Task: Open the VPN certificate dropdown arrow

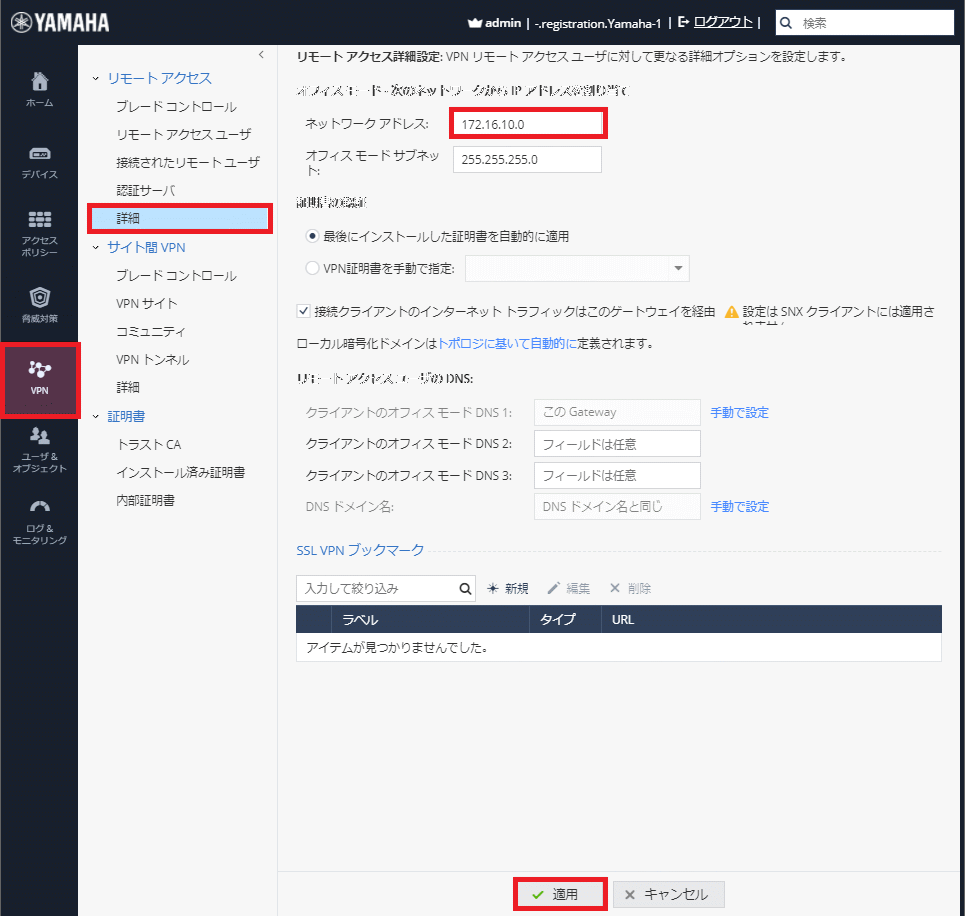Action: [678, 268]
